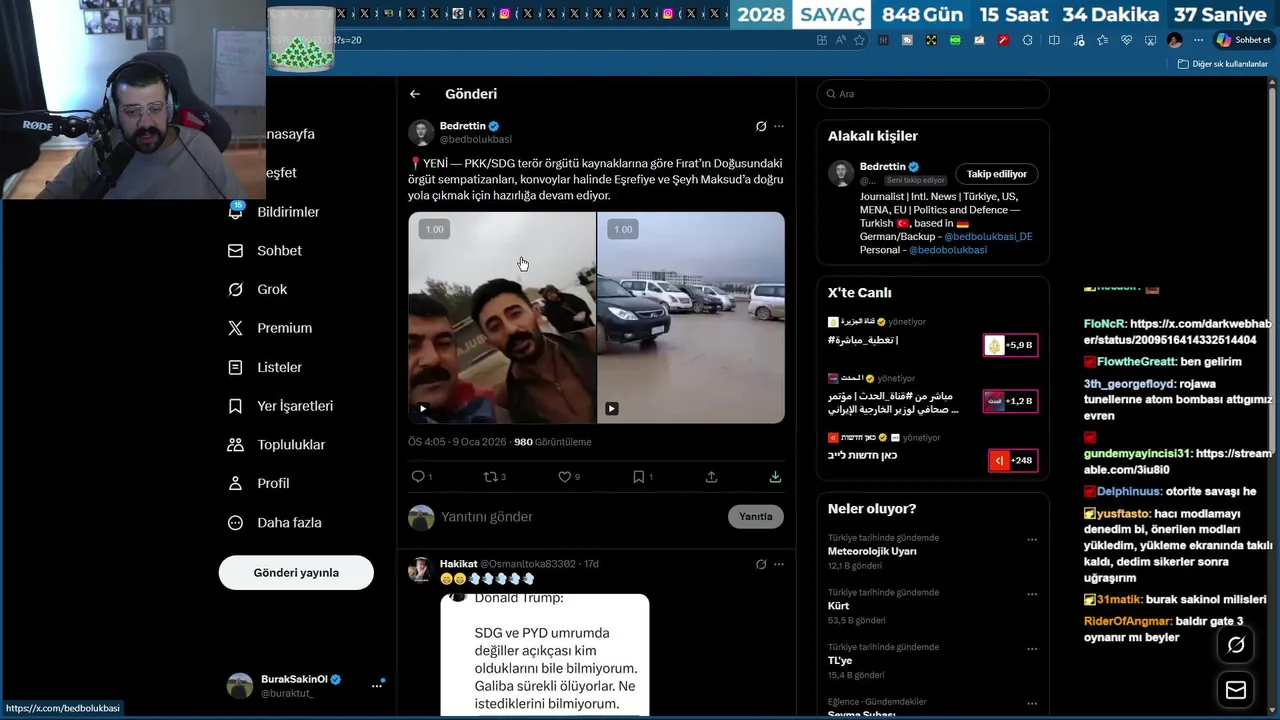Open the streamable link in chat
Screen dimensions: 1280x720
coord(1178,461)
